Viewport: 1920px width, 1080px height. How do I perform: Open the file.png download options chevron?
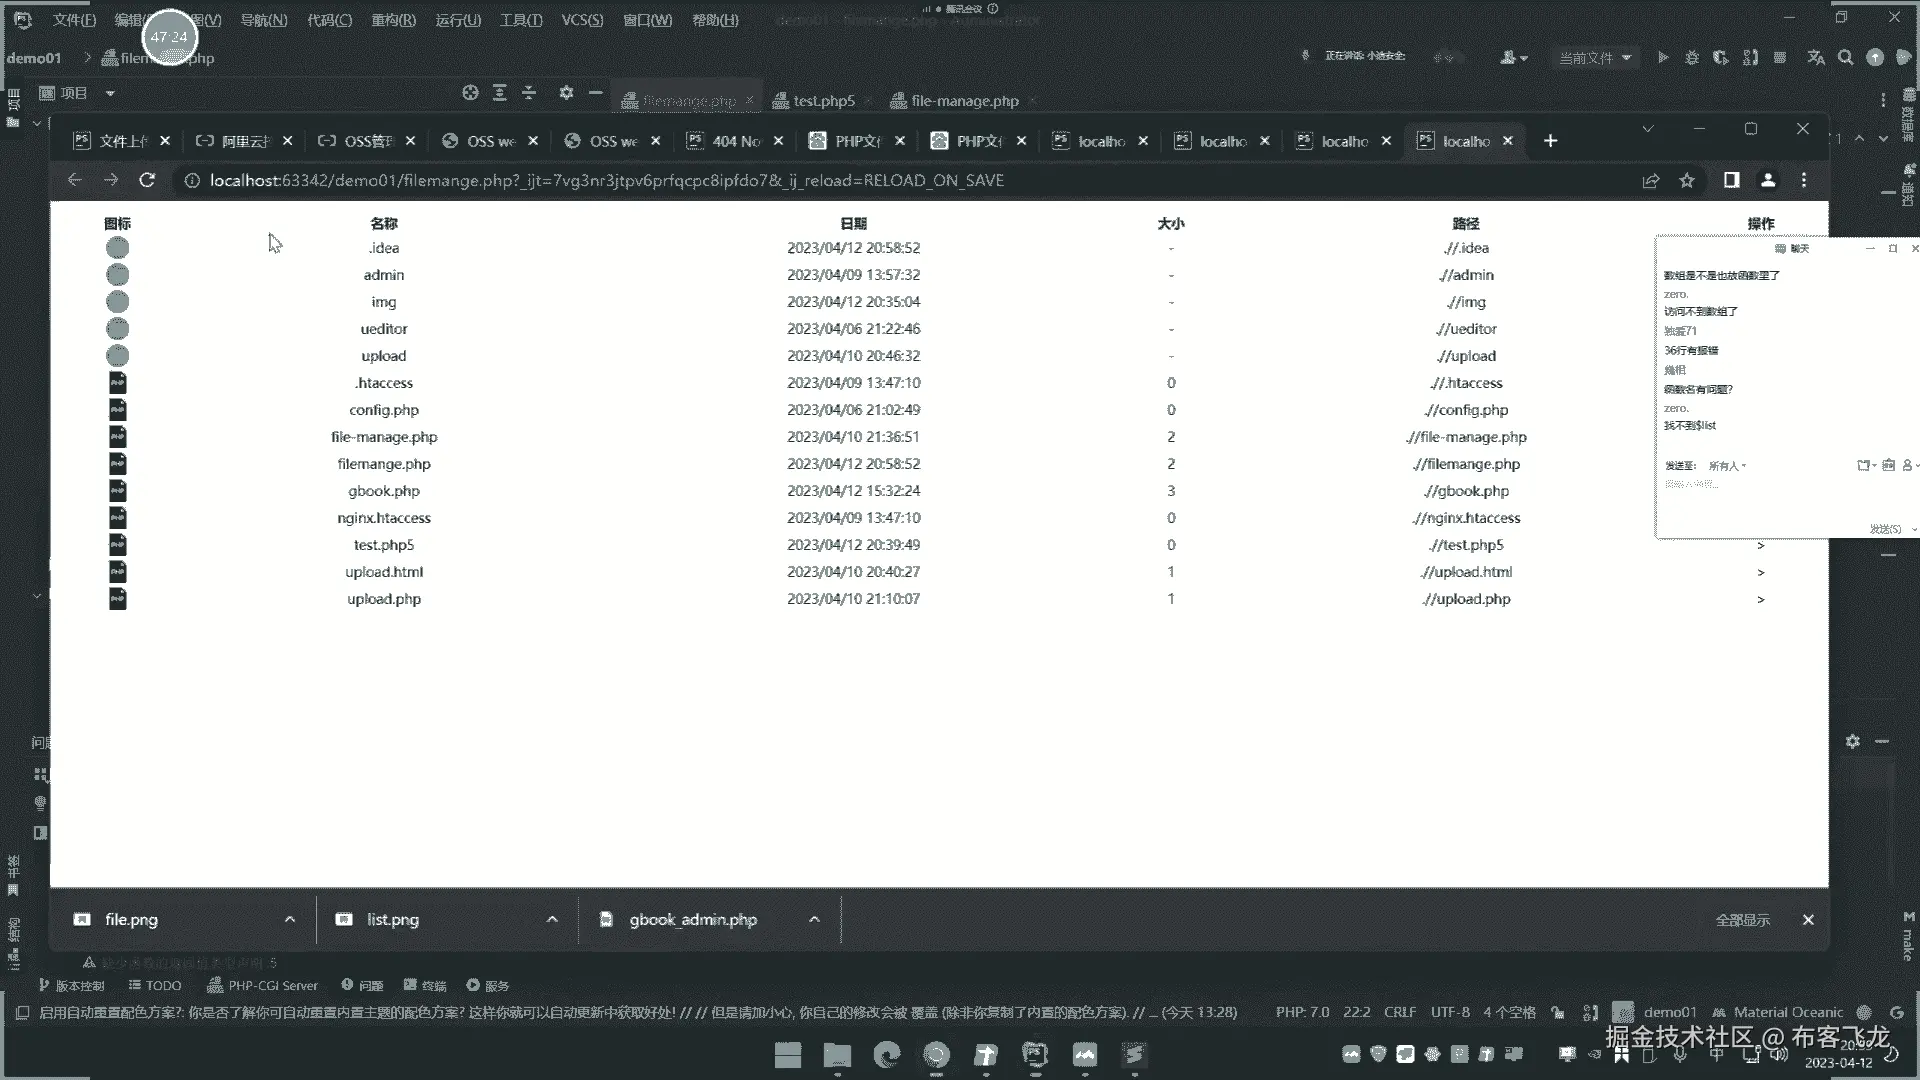(x=290, y=920)
